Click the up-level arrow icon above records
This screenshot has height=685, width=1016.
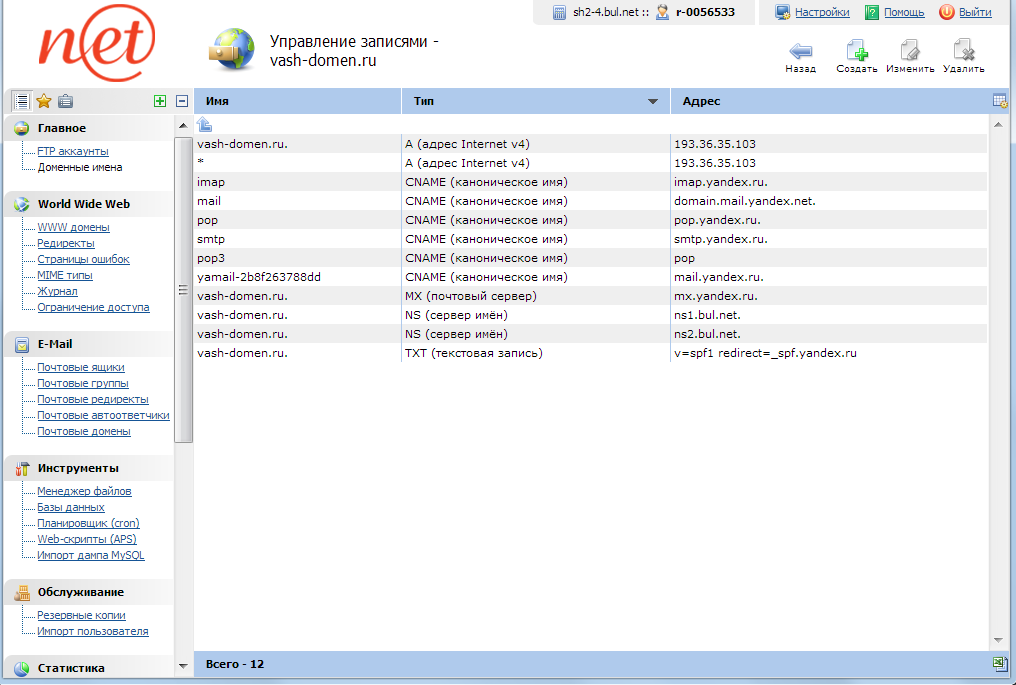point(204,124)
